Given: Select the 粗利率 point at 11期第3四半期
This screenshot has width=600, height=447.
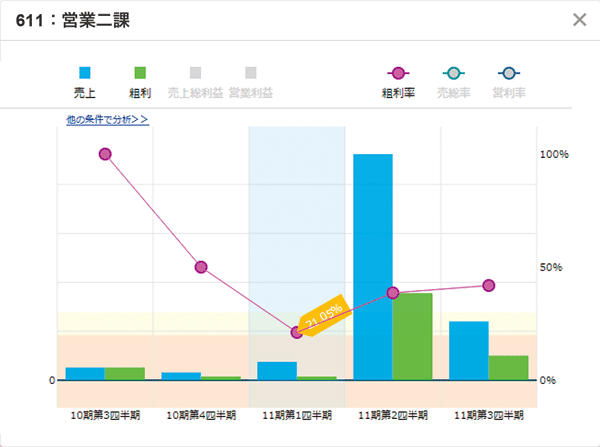Looking at the screenshot, I should pos(489,285).
